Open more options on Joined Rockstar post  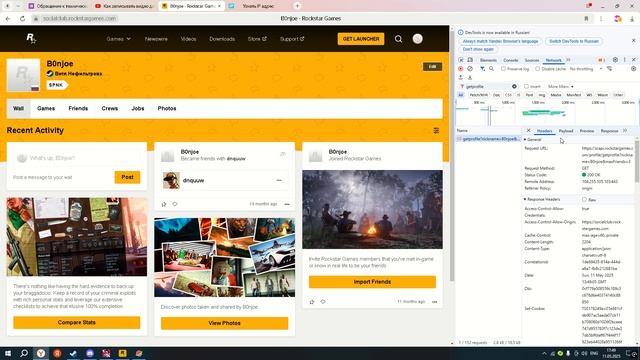435,302
